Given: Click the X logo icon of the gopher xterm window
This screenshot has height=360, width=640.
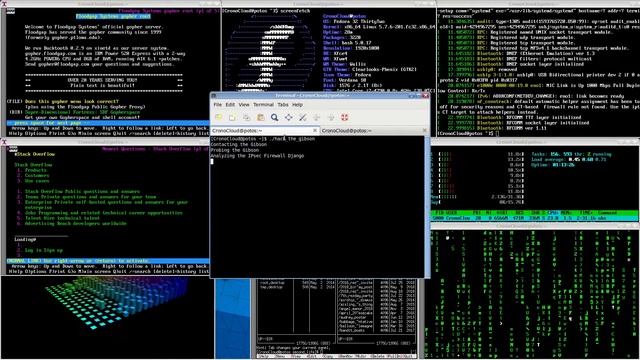Looking at the screenshot, I should click(x=4, y=4).
